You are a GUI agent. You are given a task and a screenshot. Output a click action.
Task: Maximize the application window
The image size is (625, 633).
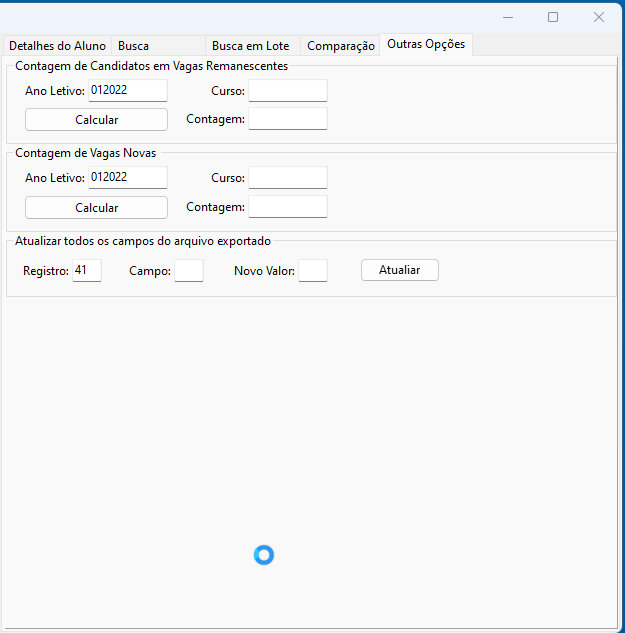pos(553,17)
